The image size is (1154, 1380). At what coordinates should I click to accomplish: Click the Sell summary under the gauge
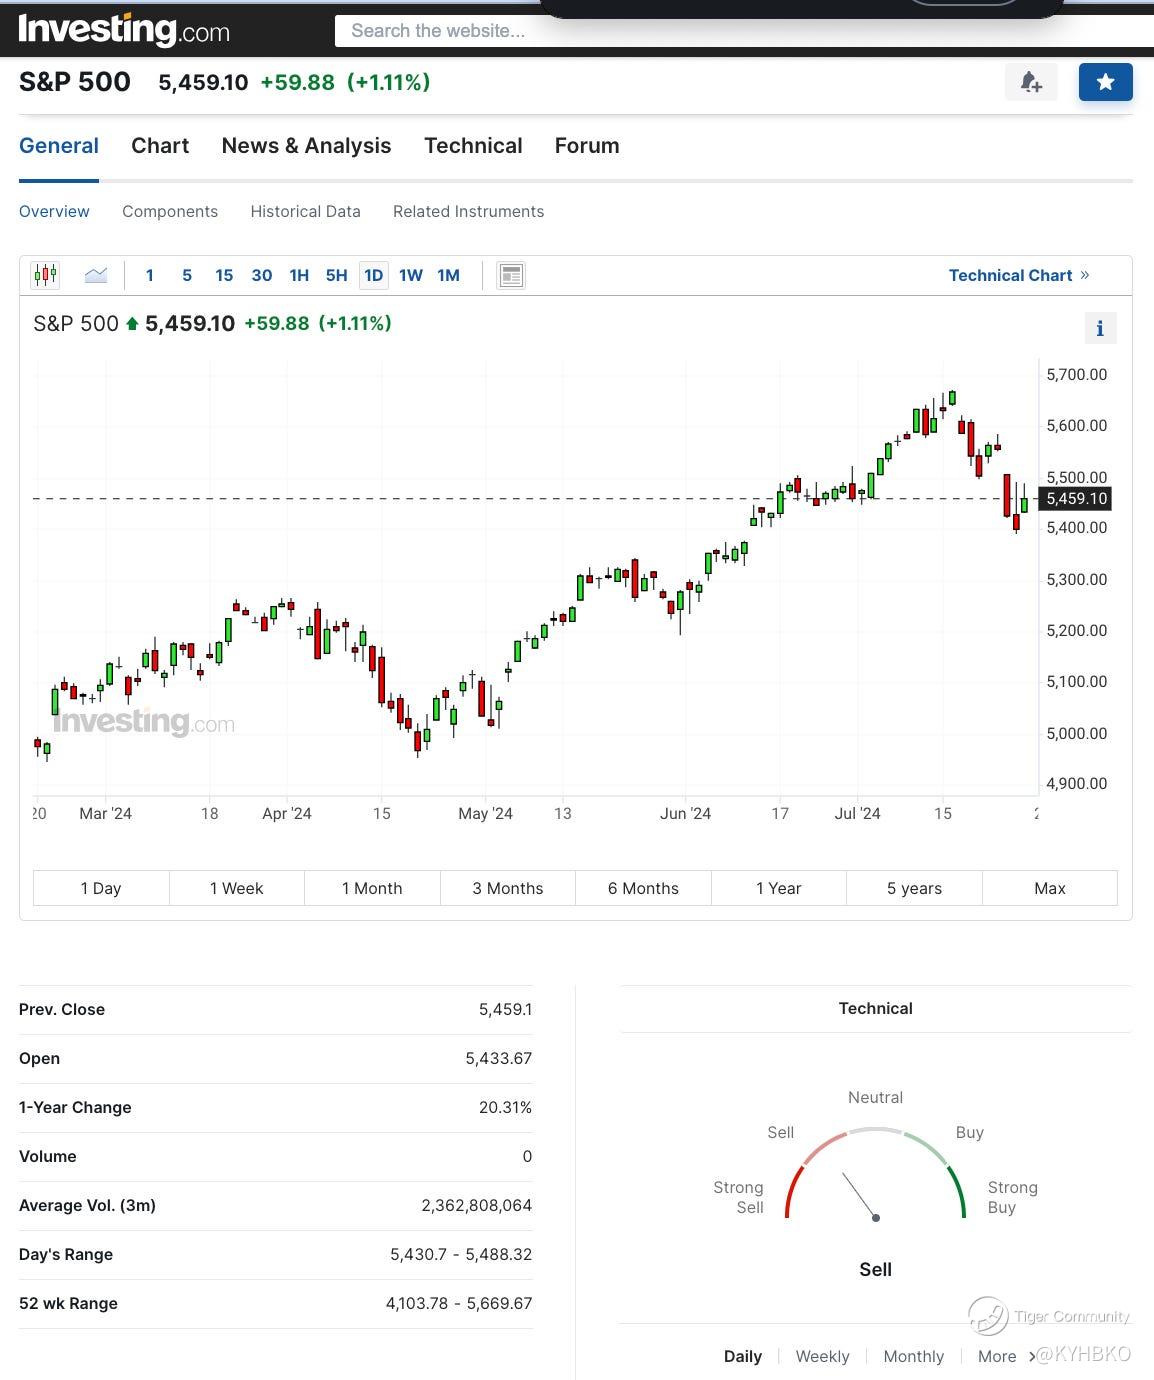click(x=875, y=1269)
